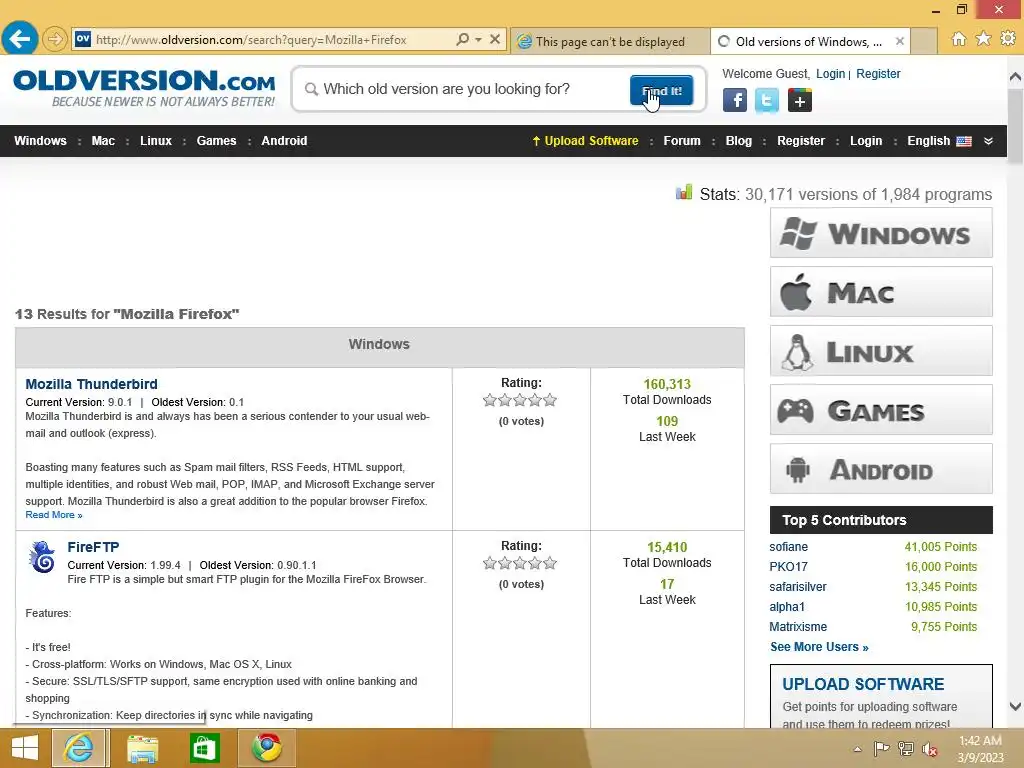Open the IE Tools gear icon
Screen dimensions: 1024x768
pyautogui.click(x=1008, y=39)
